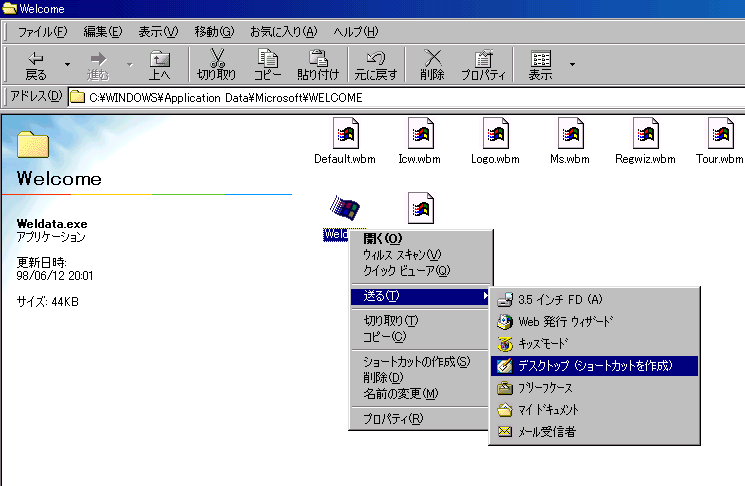
Task: Click the Forward (進む) toolbar button
Action: coord(98,66)
